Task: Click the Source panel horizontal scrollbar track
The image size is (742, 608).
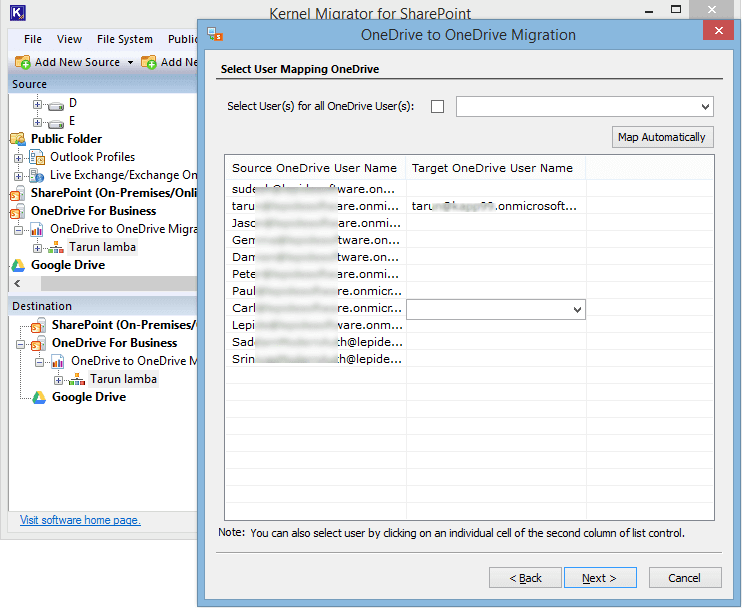Action: [x=118, y=283]
